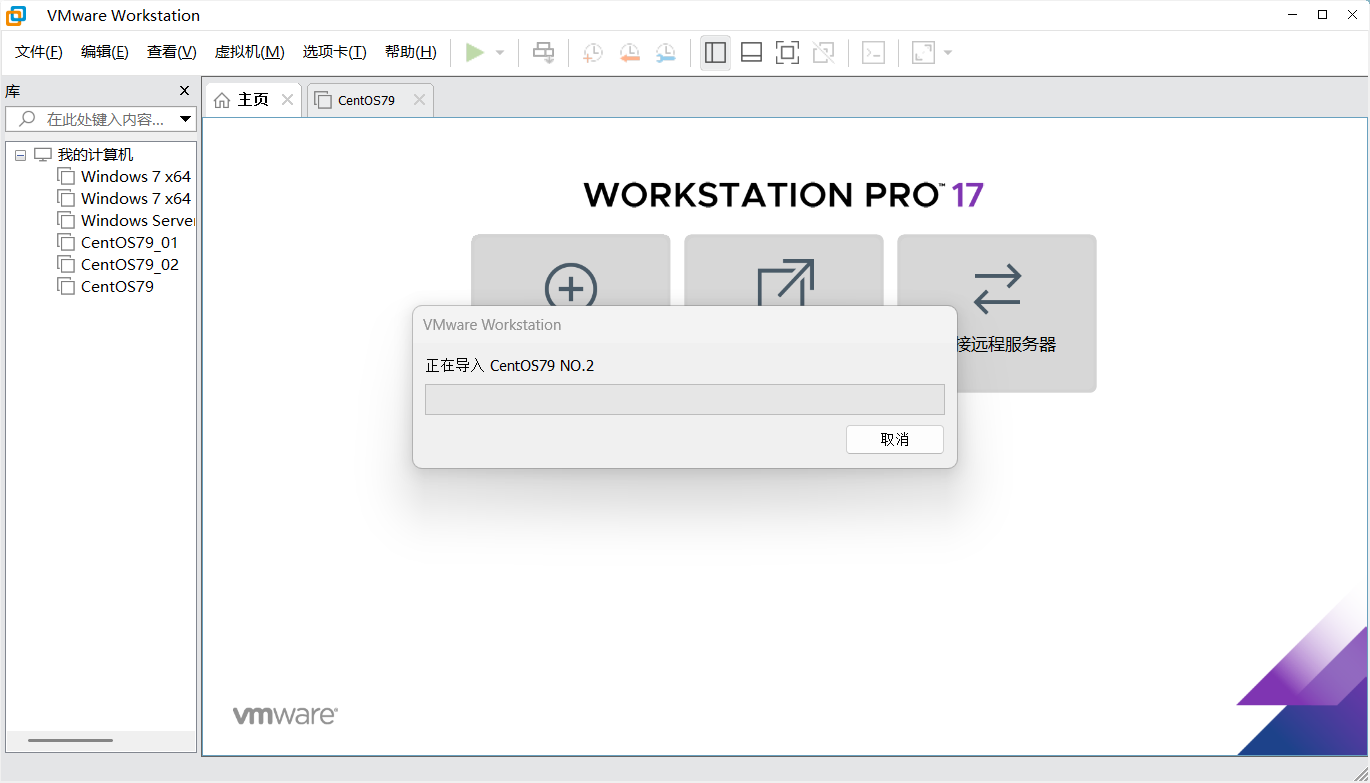Open the 选项卡(T) menu
Screen dimensions: 1370x783
335,52
